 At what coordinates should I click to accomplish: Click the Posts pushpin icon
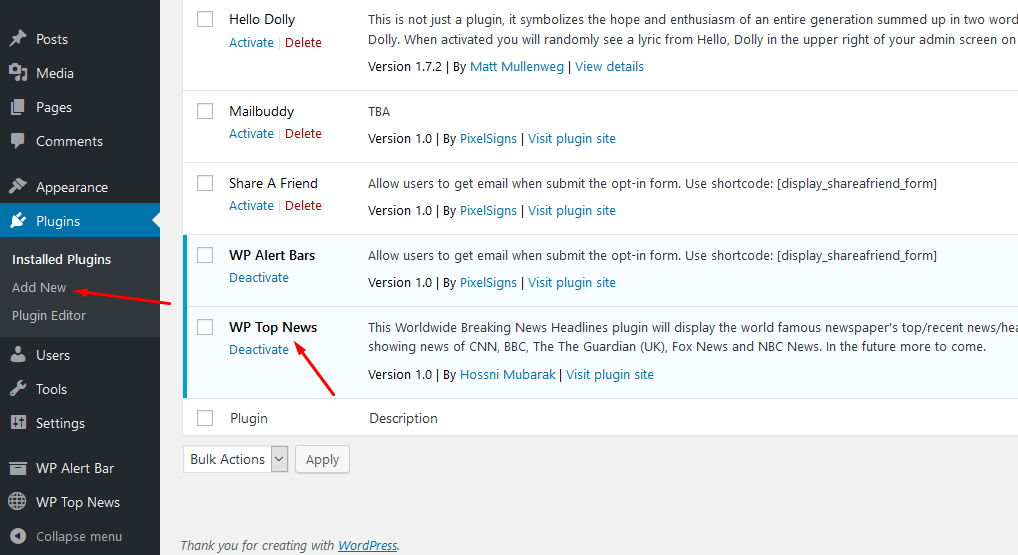click(x=18, y=38)
